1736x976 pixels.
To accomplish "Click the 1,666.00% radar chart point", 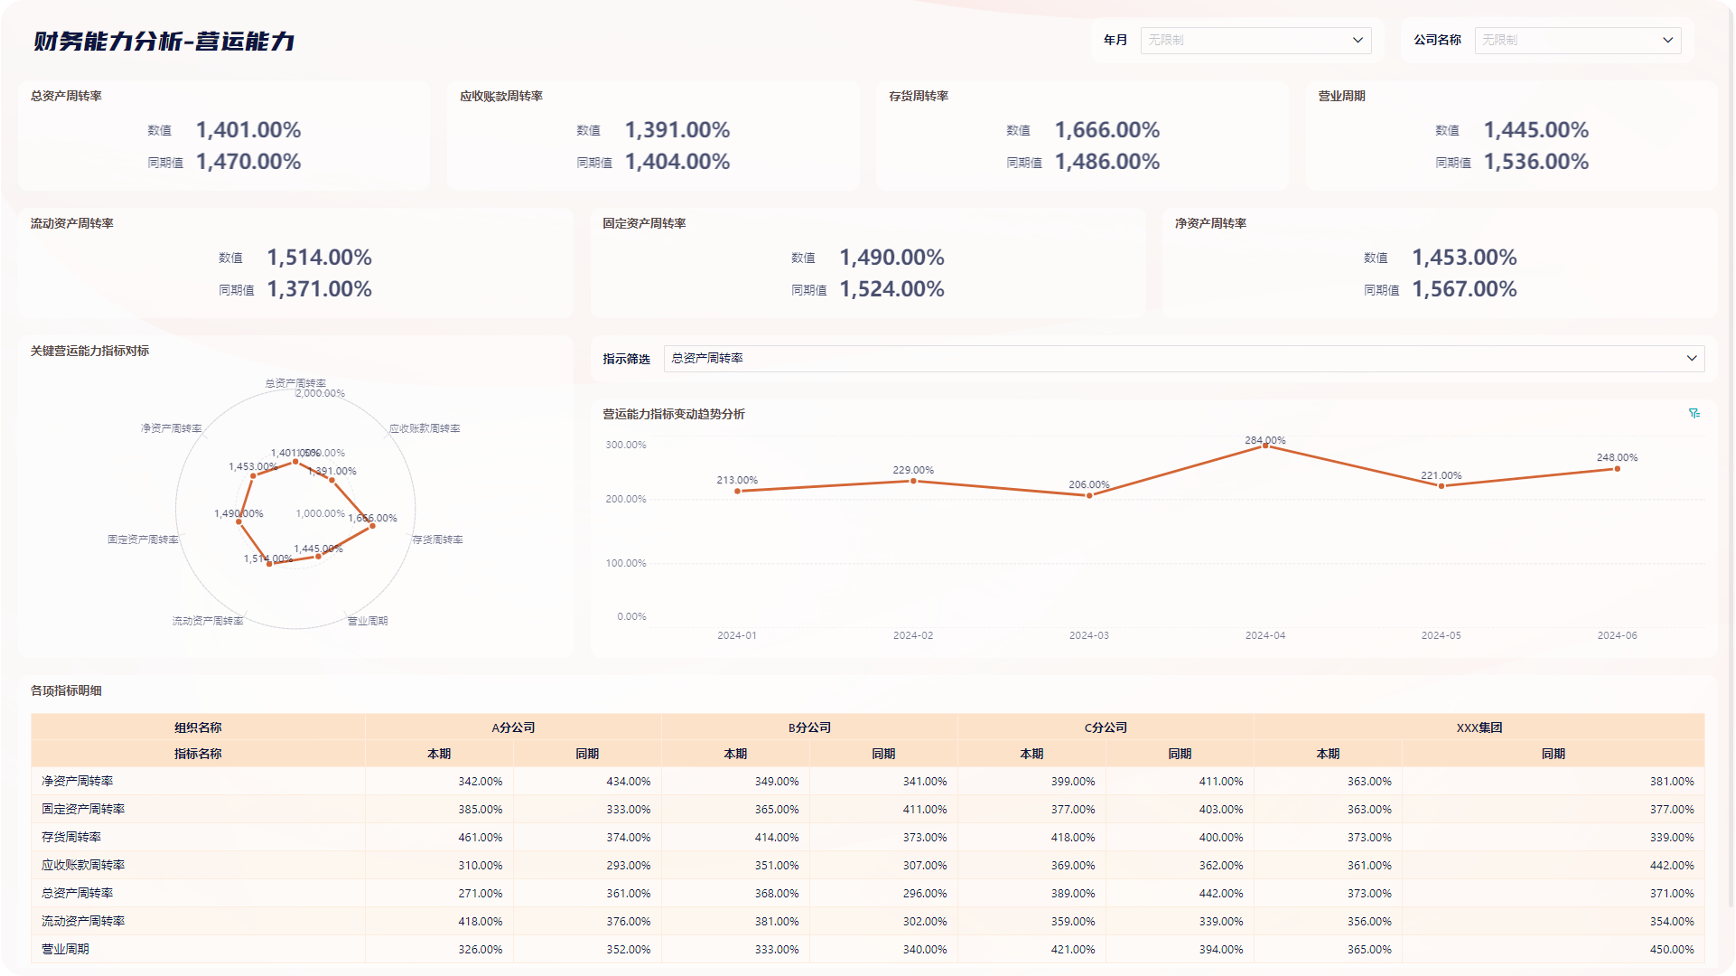I will [x=373, y=526].
